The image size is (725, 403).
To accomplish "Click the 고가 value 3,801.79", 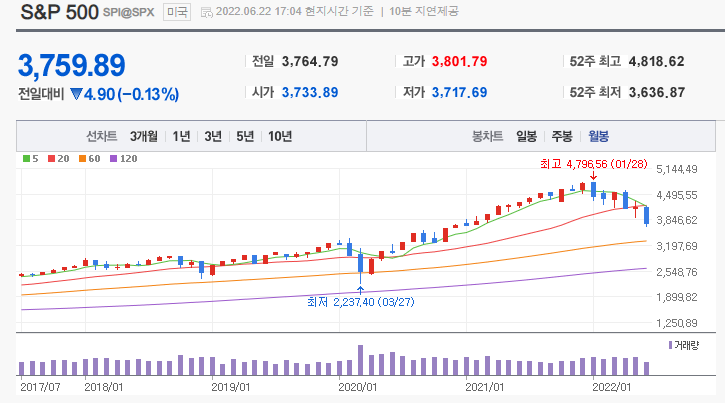I will [x=460, y=61].
